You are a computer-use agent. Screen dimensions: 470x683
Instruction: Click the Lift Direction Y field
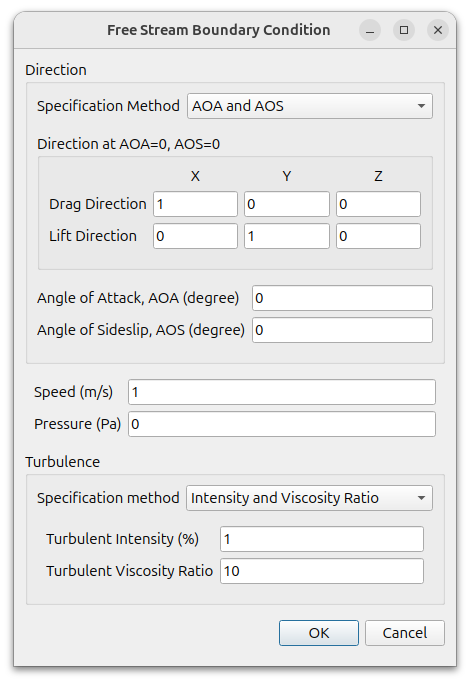(287, 236)
